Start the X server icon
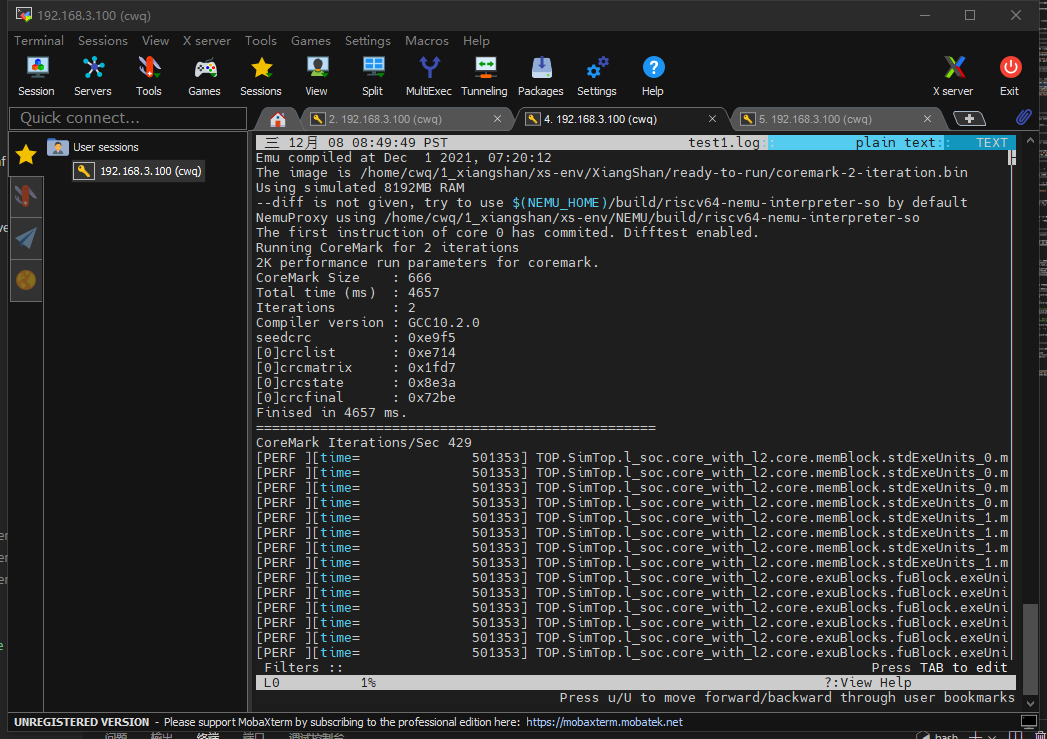This screenshot has width=1047, height=739. tap(953, 77)
